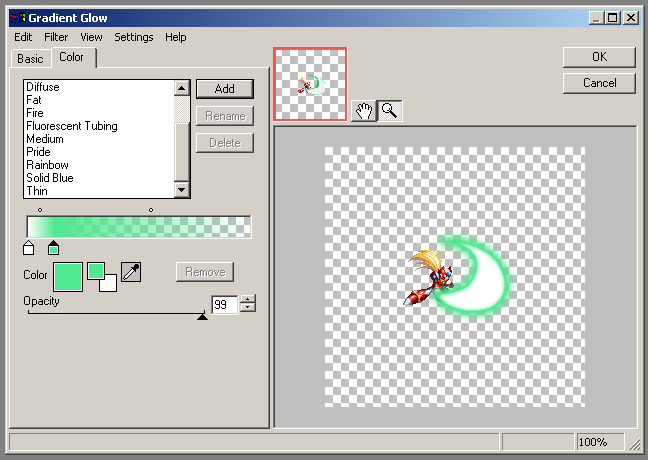648x460 pixels.
Task: Click the left opacity stop above gradient
Action: click(x=39, y=210)
